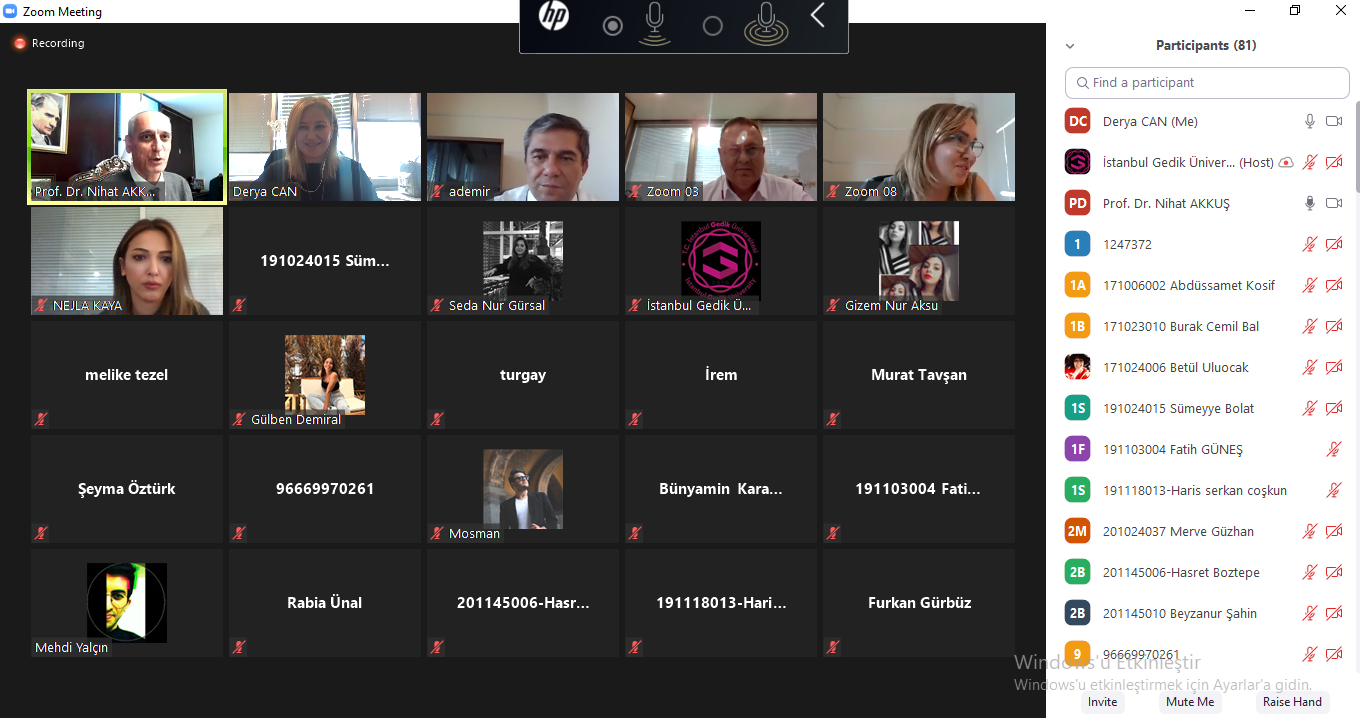Click camera-off icon for Burak Cemil Bal
The image size is (1360, 718).
pos(1334,326)
